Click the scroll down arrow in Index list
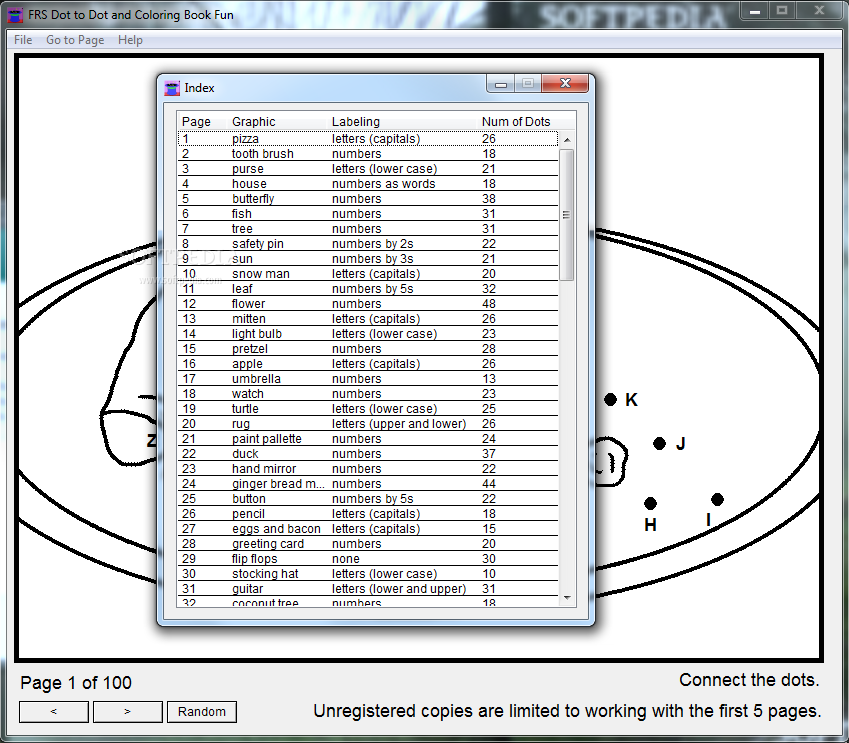 click(567, 598)
